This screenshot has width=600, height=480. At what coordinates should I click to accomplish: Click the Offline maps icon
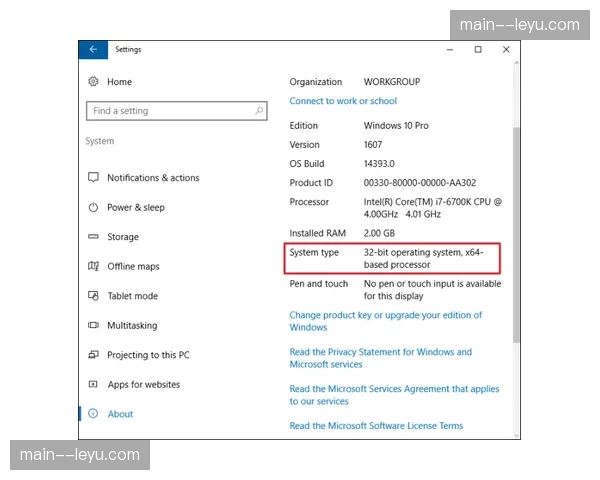pyautogui.click(x=93, y=267)
